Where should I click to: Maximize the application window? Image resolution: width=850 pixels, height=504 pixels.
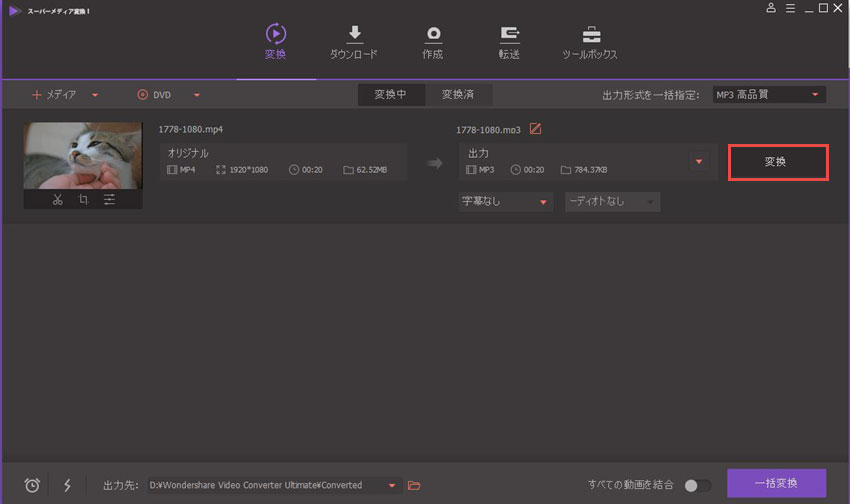point(823,8)
